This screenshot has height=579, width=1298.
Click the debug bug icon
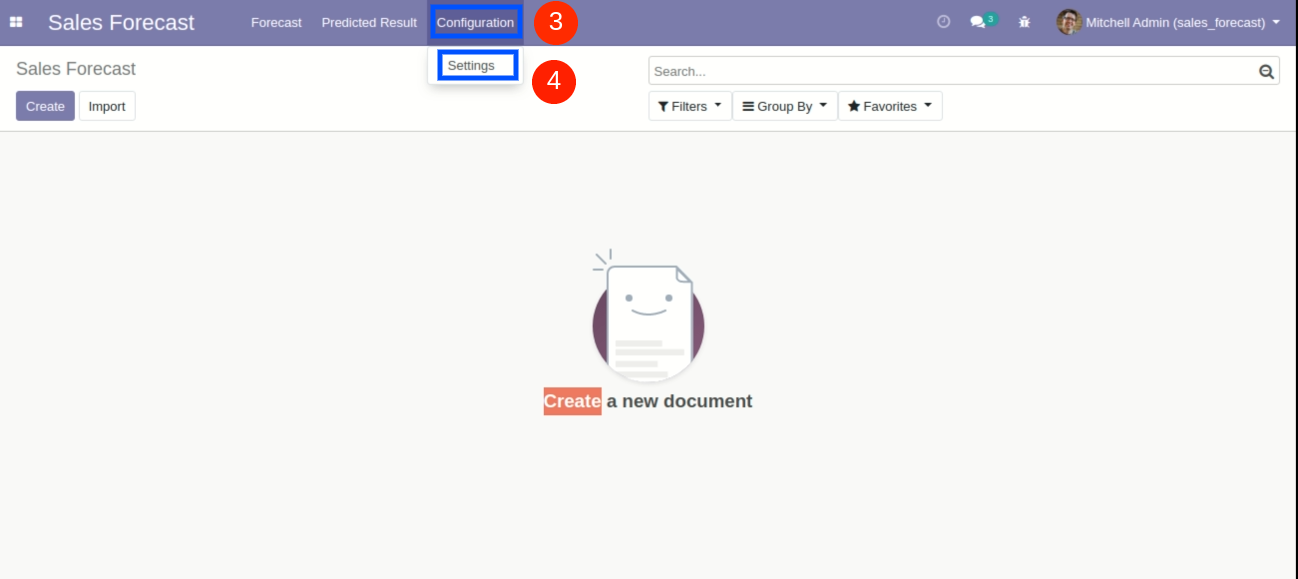1024,22
